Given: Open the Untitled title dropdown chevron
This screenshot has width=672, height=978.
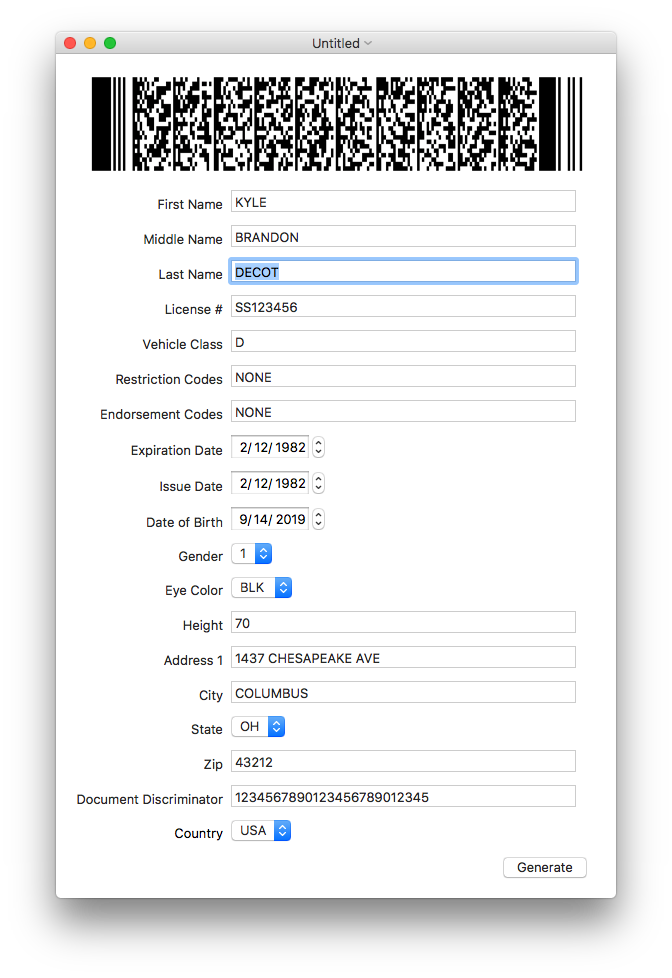Looking at the screenshot, I should pos(368,43).
